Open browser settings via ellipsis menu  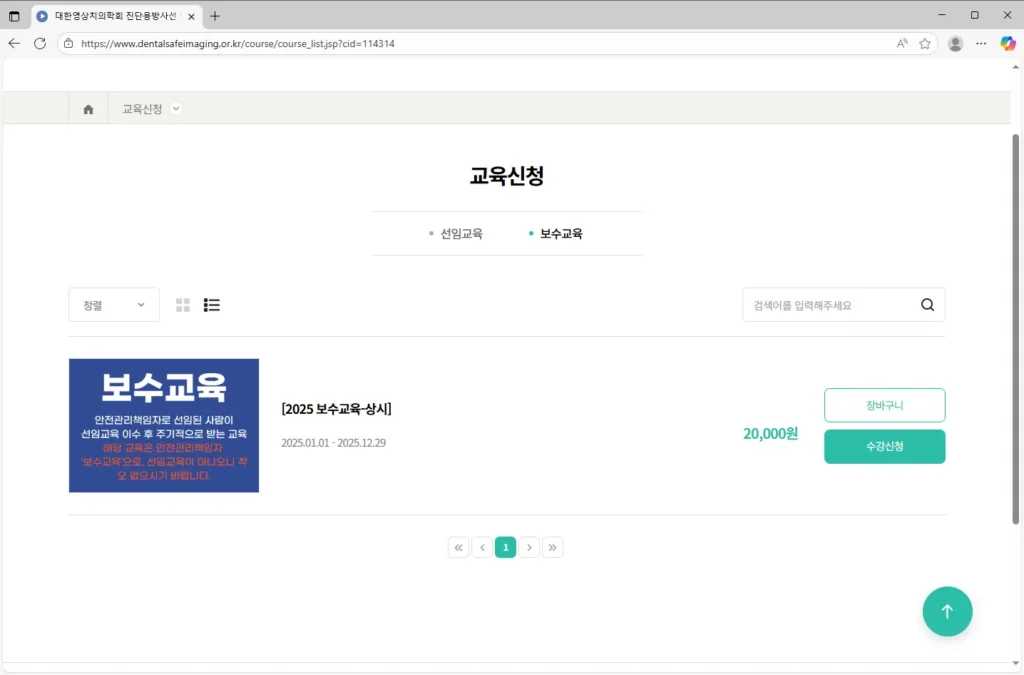[x=981, y=43]
